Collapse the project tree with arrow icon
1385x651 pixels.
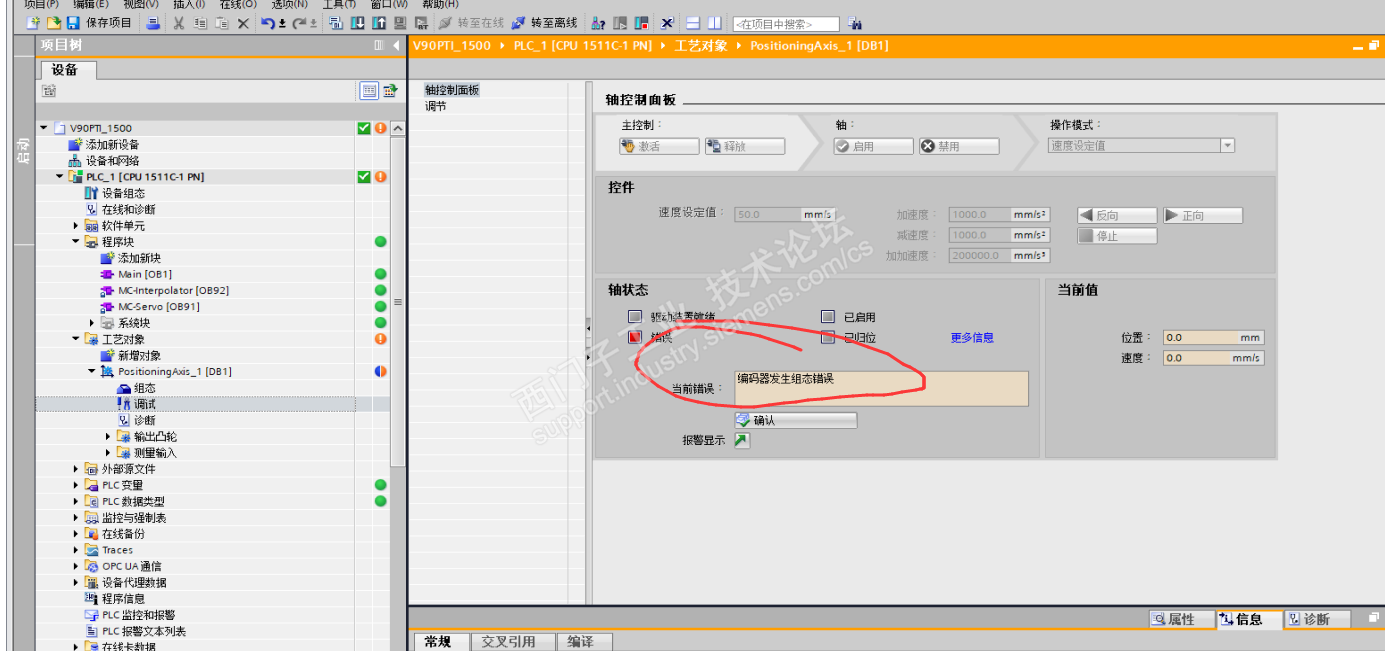coord(396,46)
